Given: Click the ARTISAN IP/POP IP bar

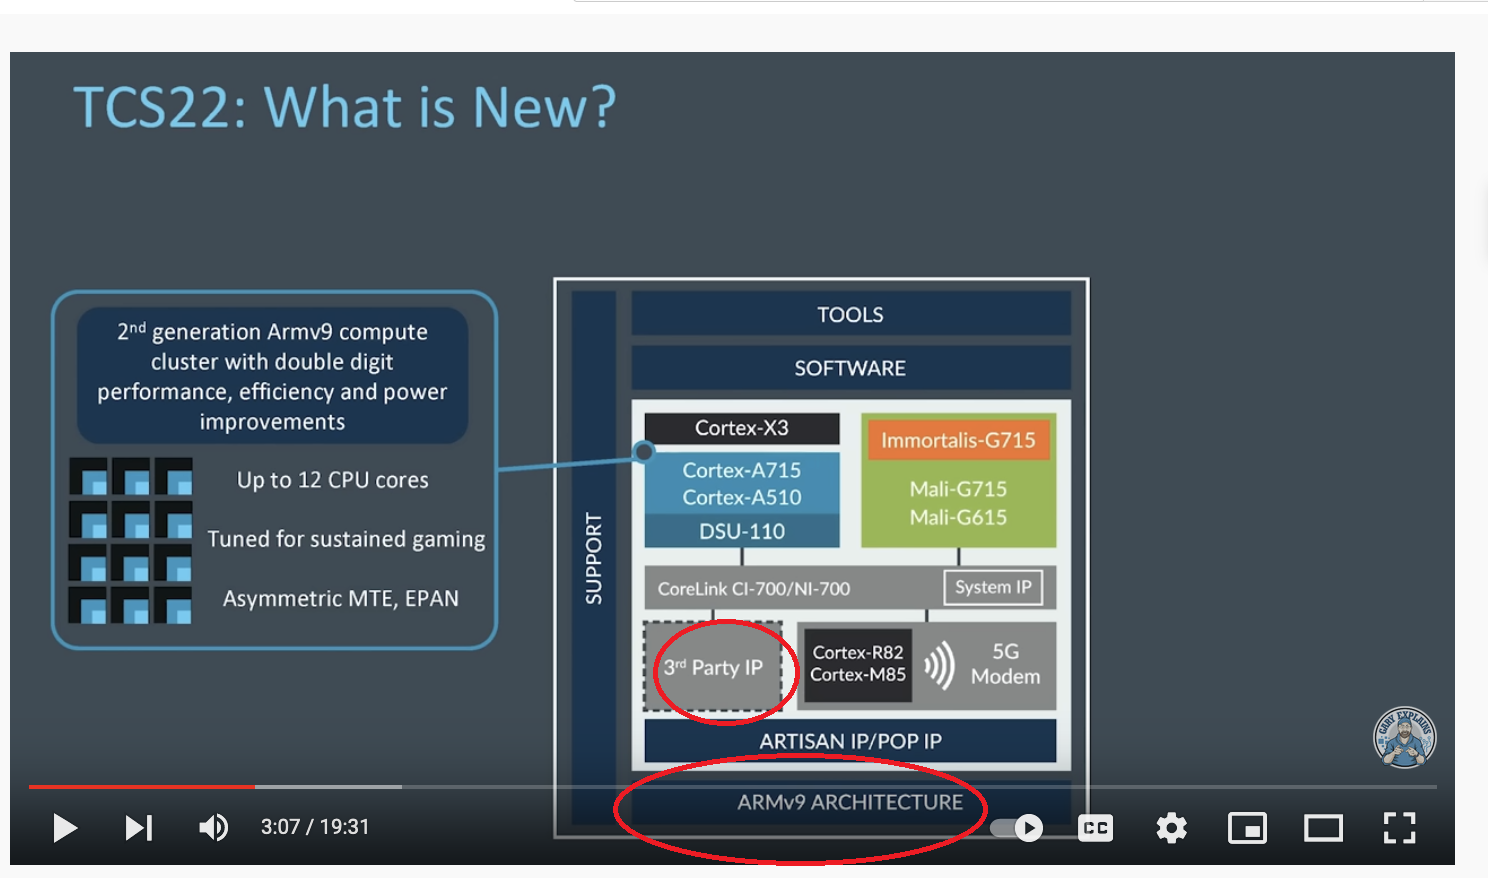Looking at the screenshot, I should click(x=850, y=741).
